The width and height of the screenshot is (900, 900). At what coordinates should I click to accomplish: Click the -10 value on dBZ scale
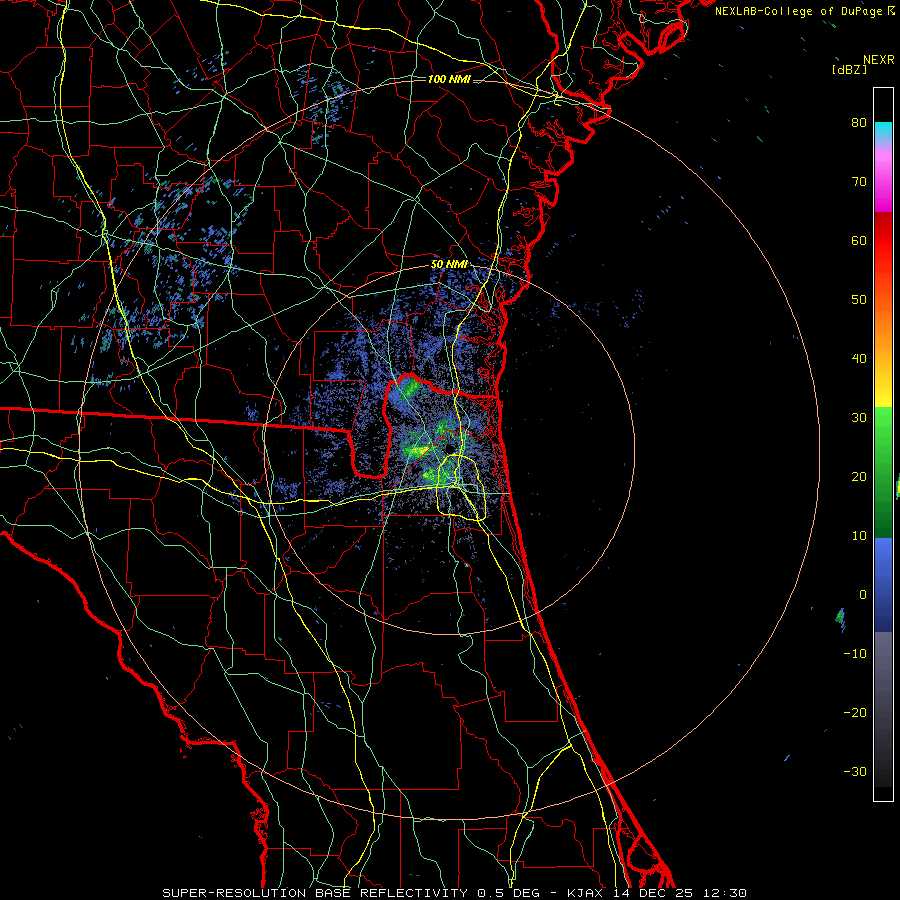click(855, 654)
